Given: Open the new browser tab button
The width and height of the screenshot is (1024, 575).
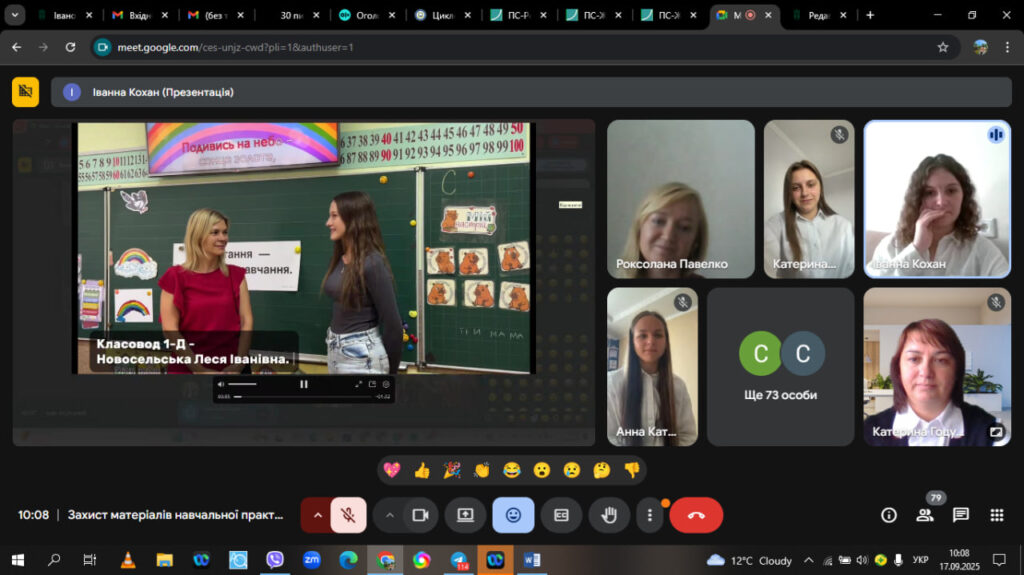Looking at the screenshot, I should [870, 14].
